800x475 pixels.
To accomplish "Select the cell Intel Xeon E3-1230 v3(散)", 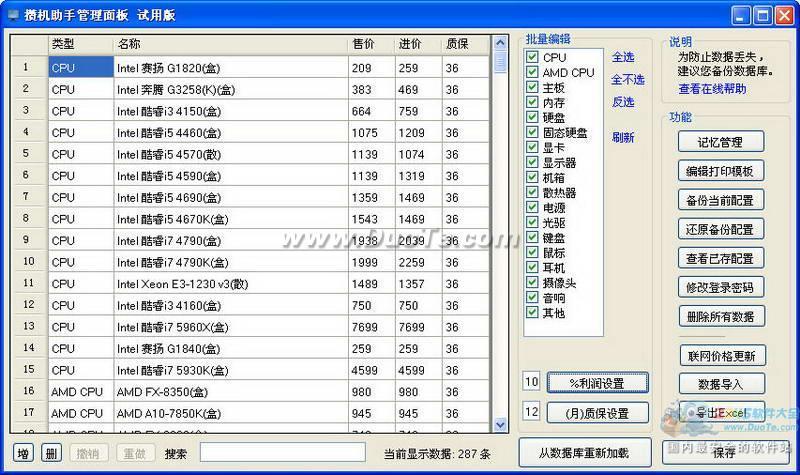I will (231, 284).
